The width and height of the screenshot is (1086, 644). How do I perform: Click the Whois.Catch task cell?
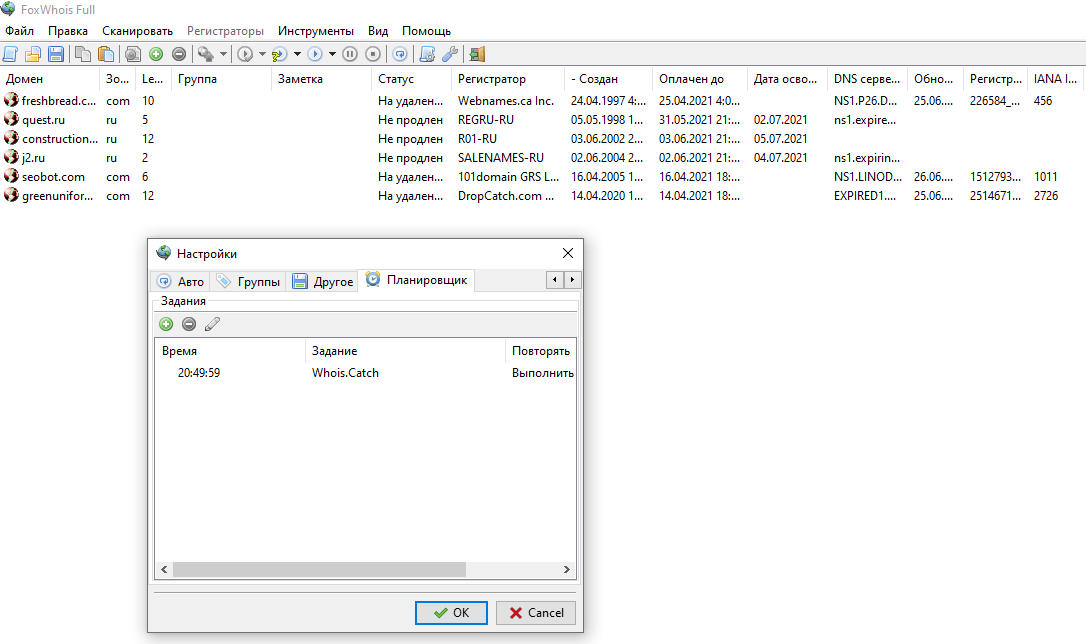345,373
